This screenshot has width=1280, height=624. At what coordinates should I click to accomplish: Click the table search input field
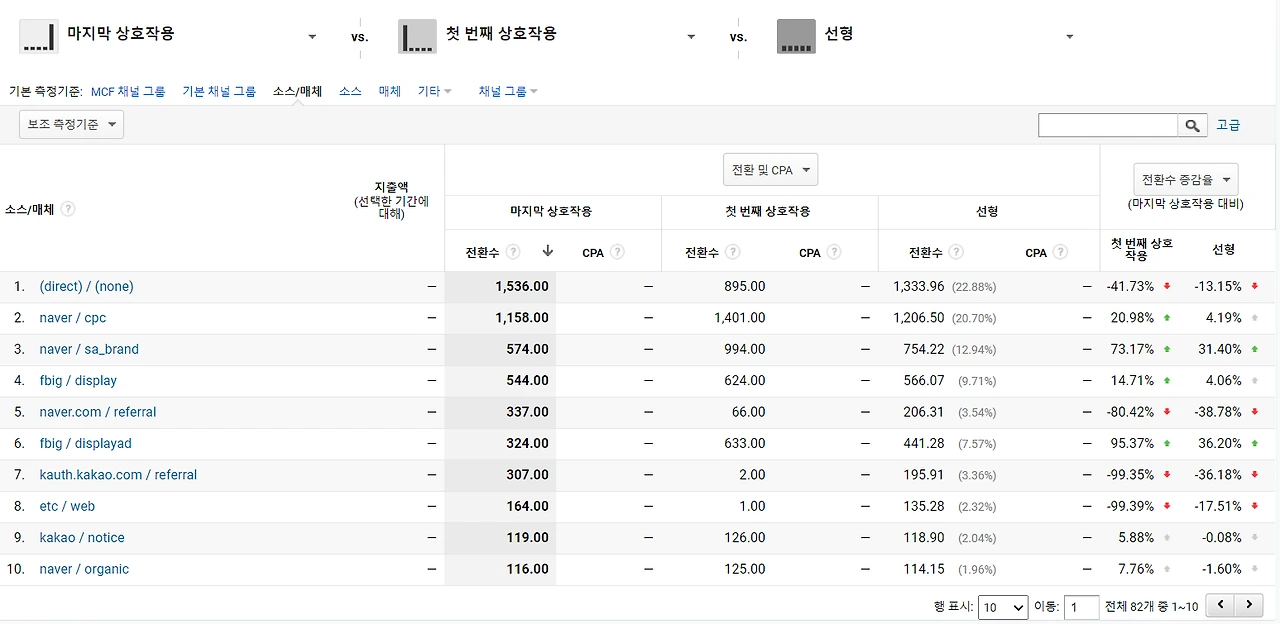click(1108, 125)
